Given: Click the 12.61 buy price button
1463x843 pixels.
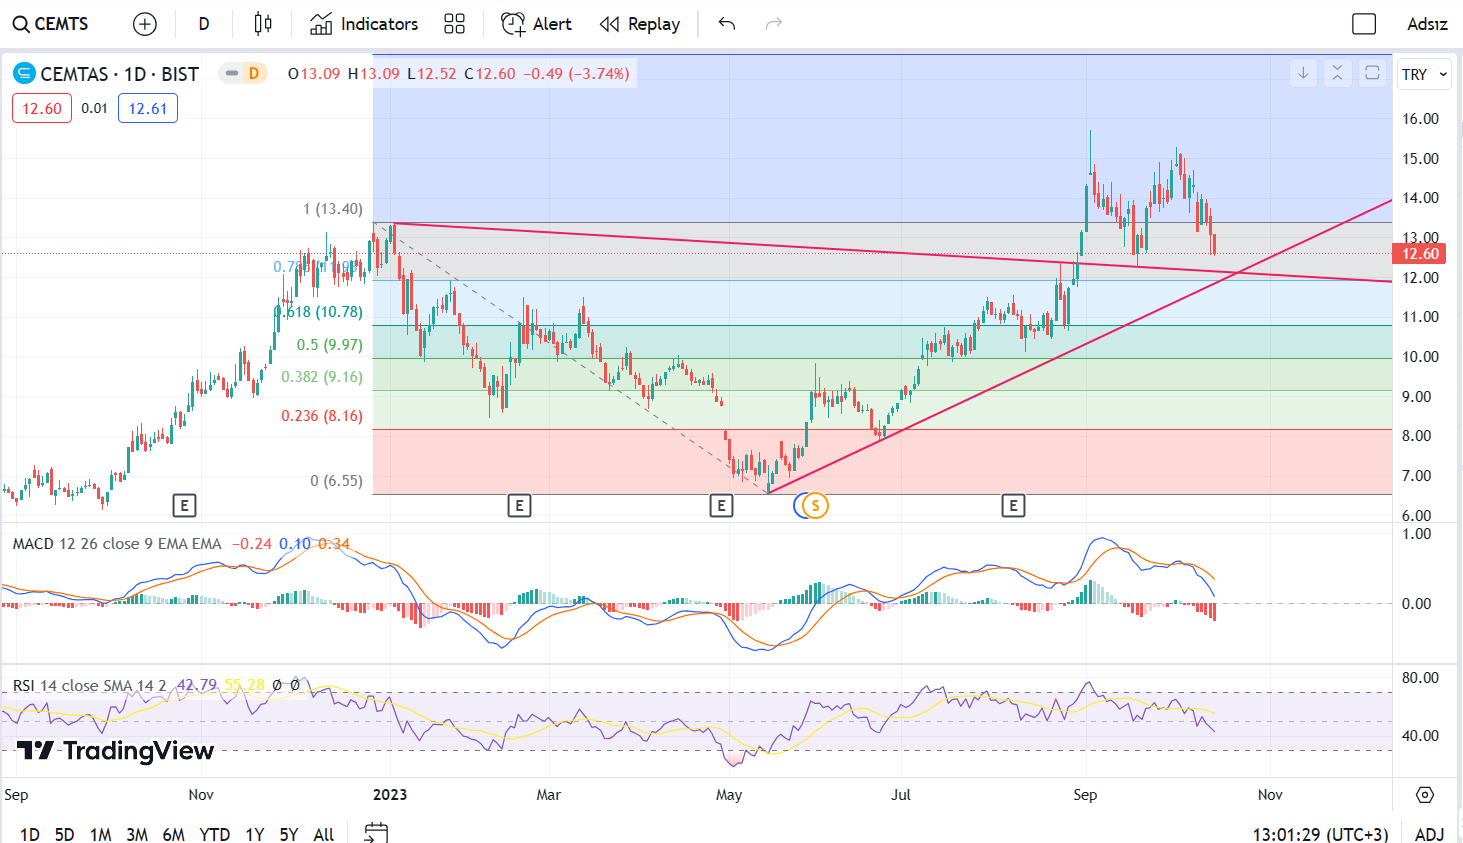Looking at the screenshot, I should 148,108.
